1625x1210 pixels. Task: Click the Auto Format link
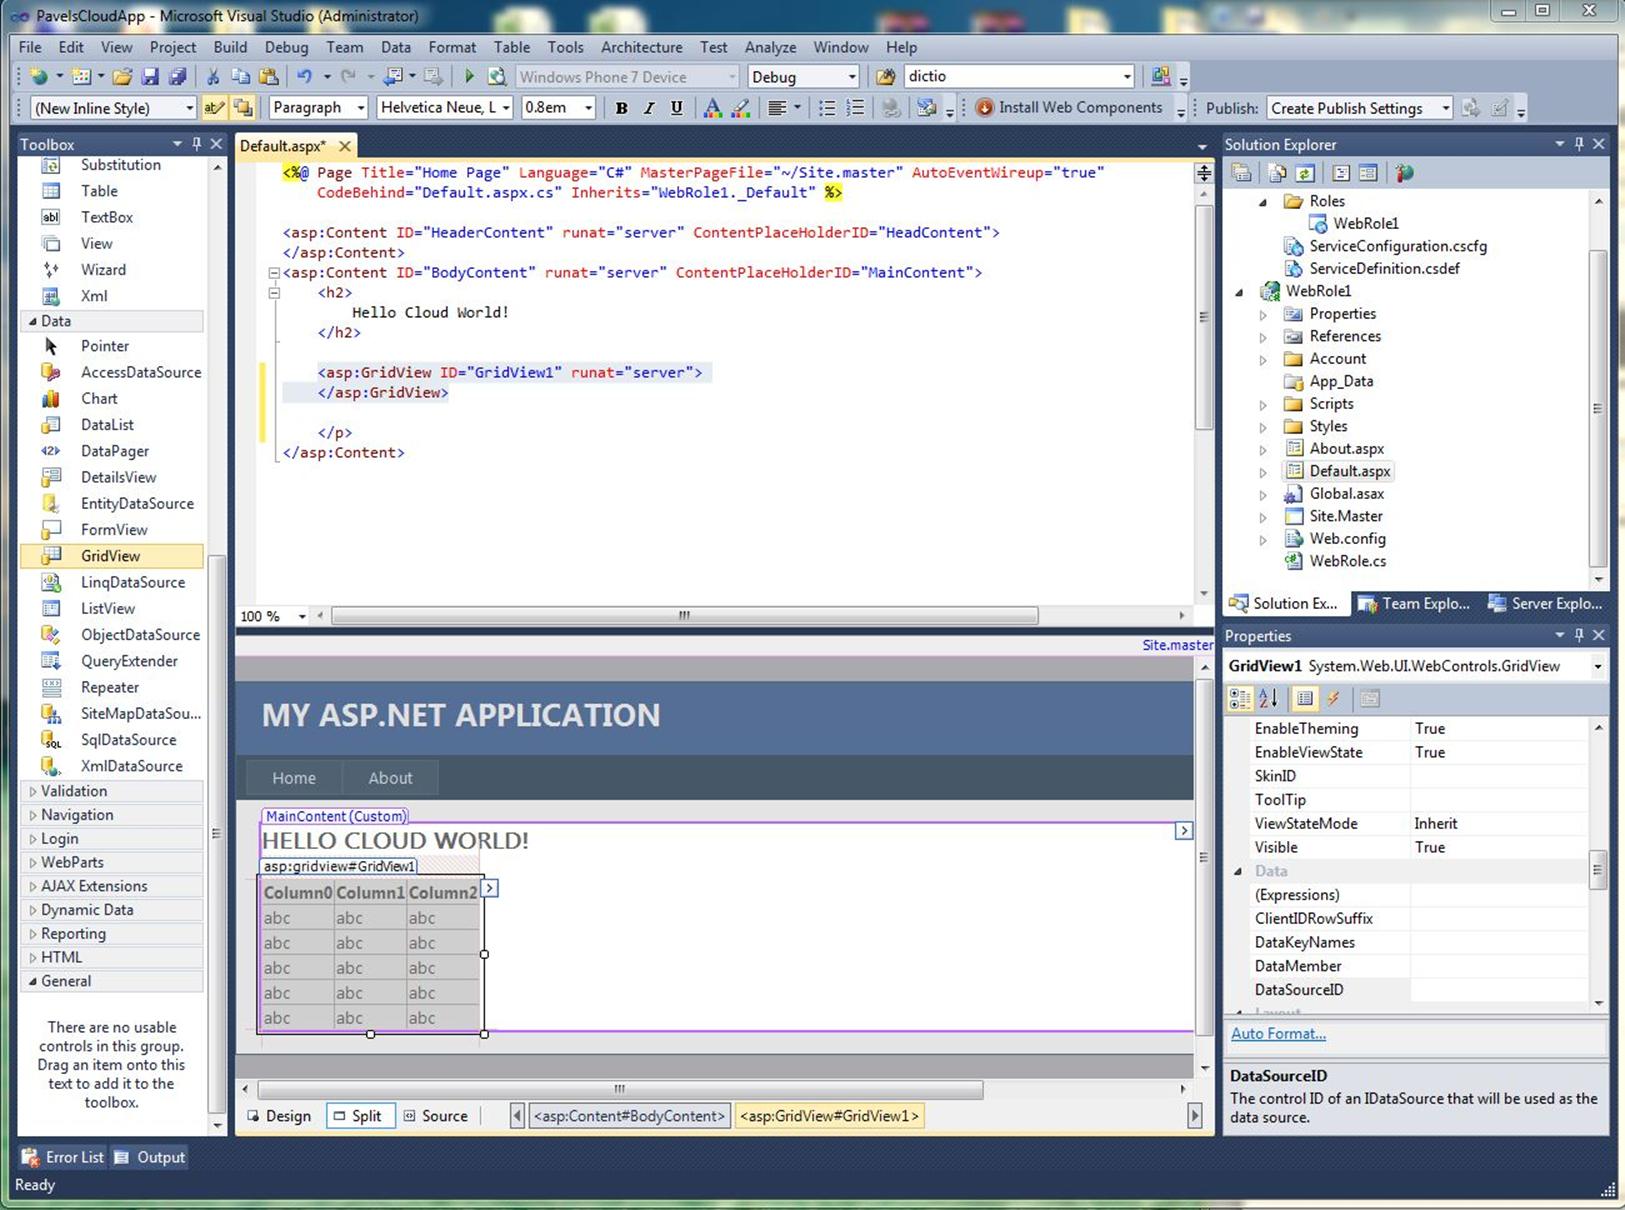coord(1278,1034)
